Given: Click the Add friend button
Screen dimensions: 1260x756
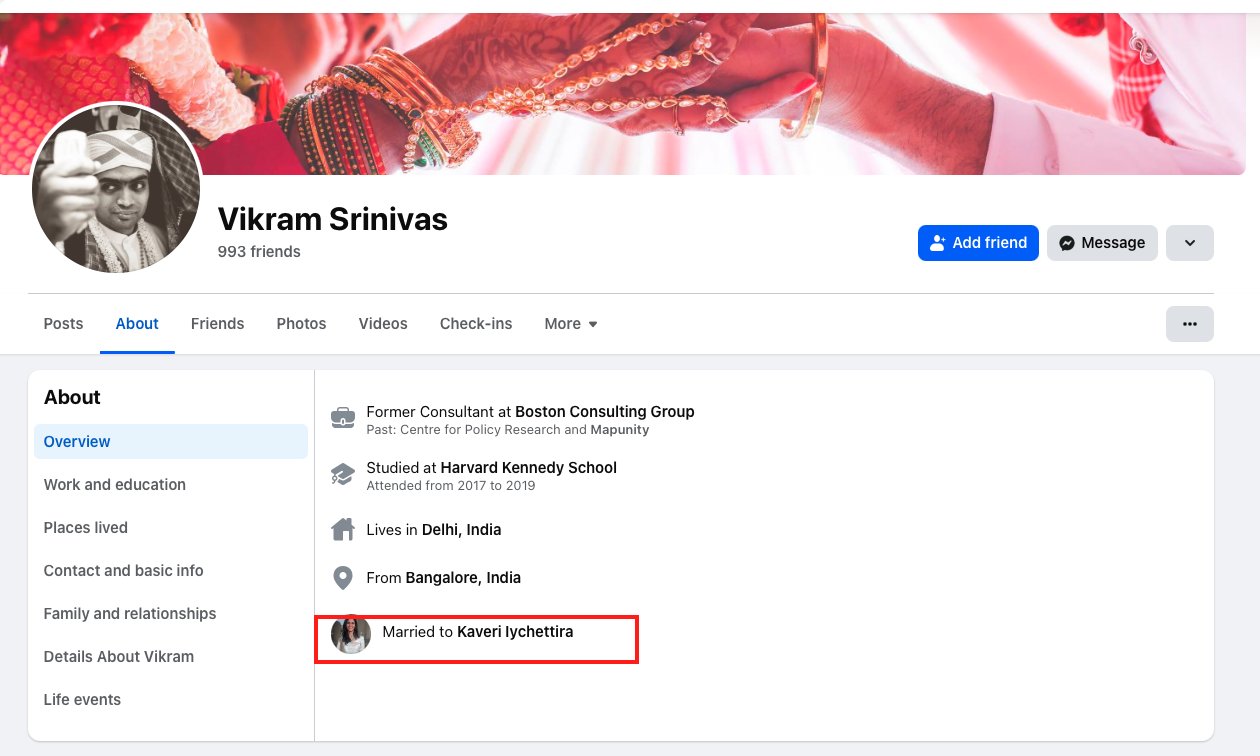Looking at the screenshot, I should coord(978,243).
